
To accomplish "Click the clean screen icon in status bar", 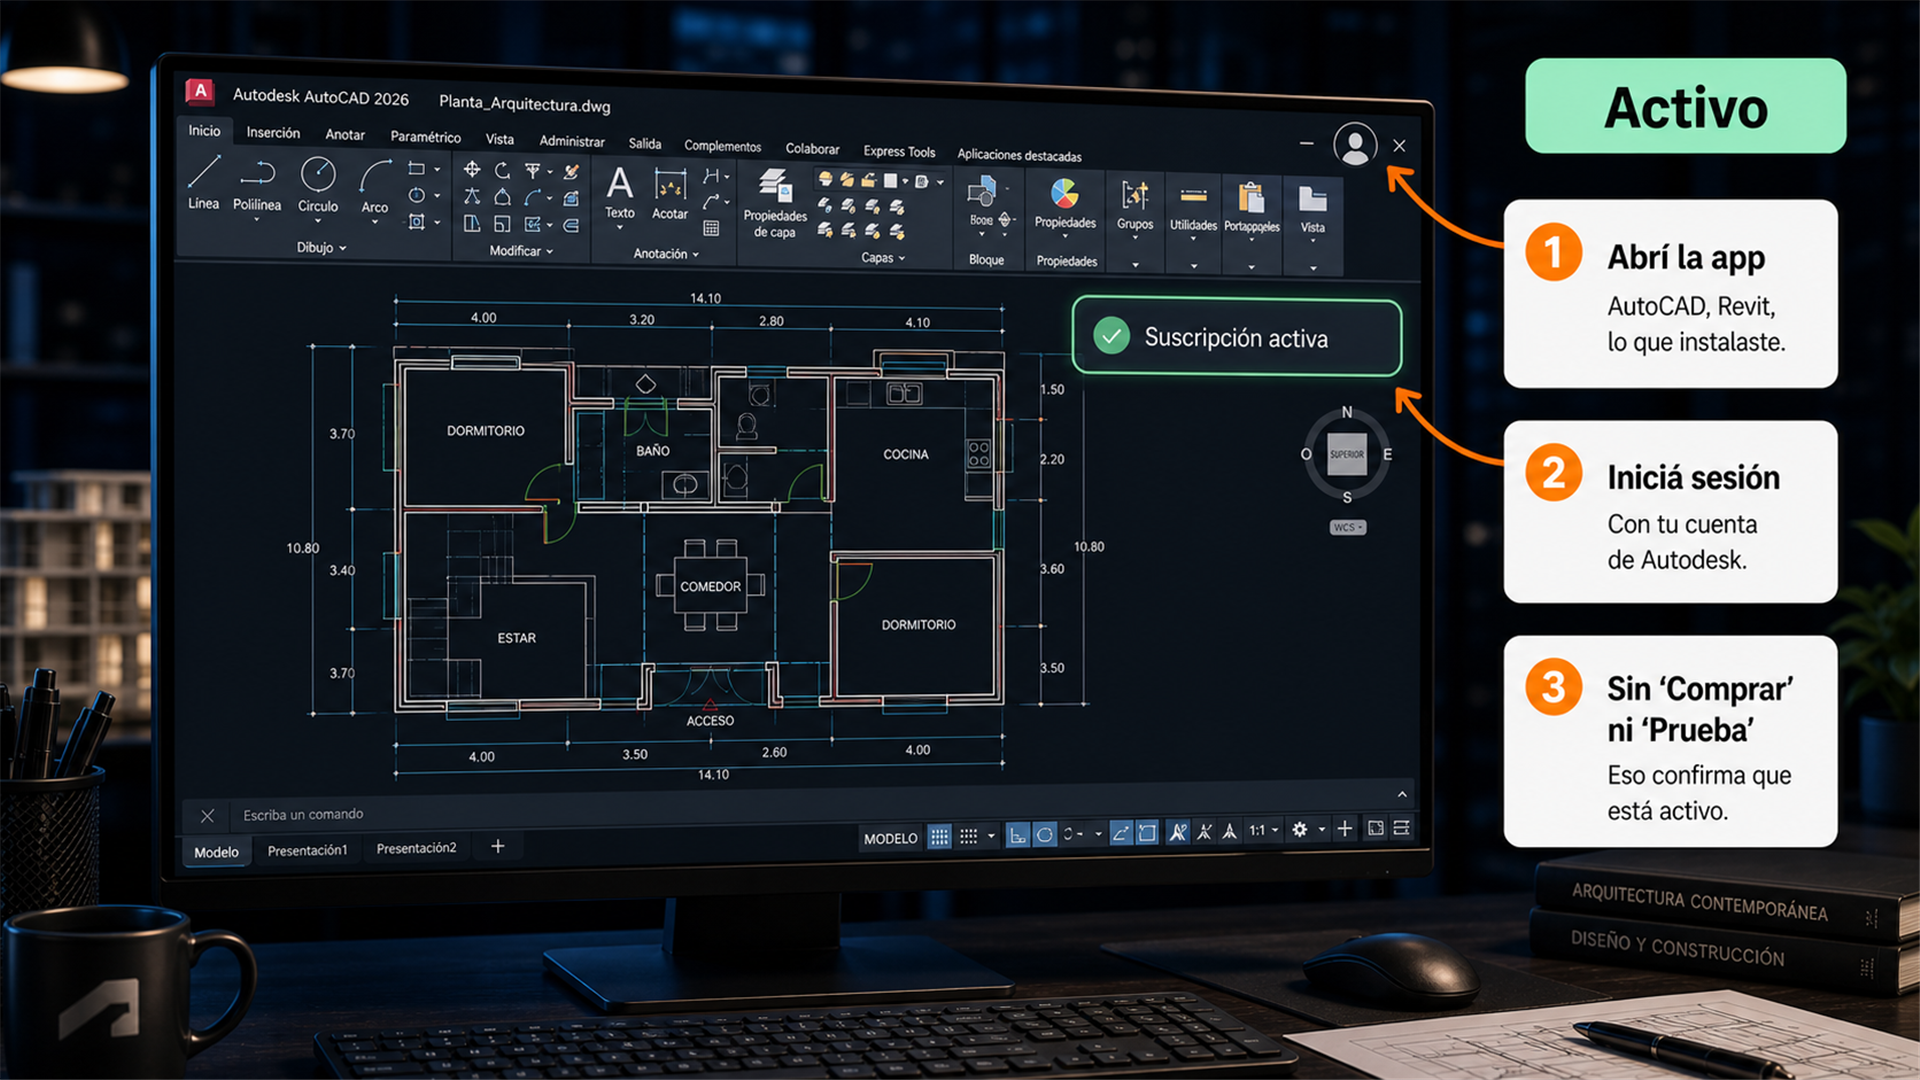I will click(1376, 828).
